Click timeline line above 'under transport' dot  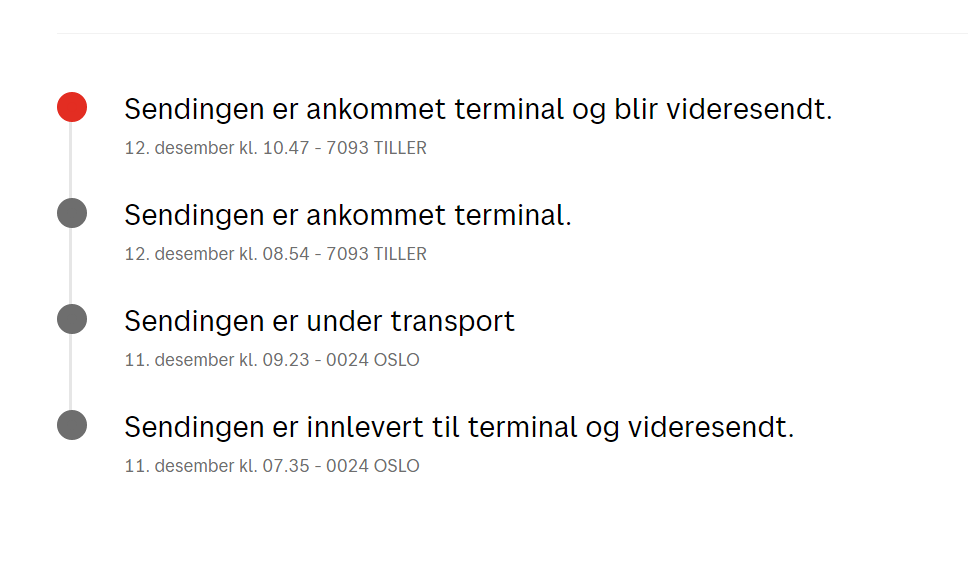pos(70,266)
